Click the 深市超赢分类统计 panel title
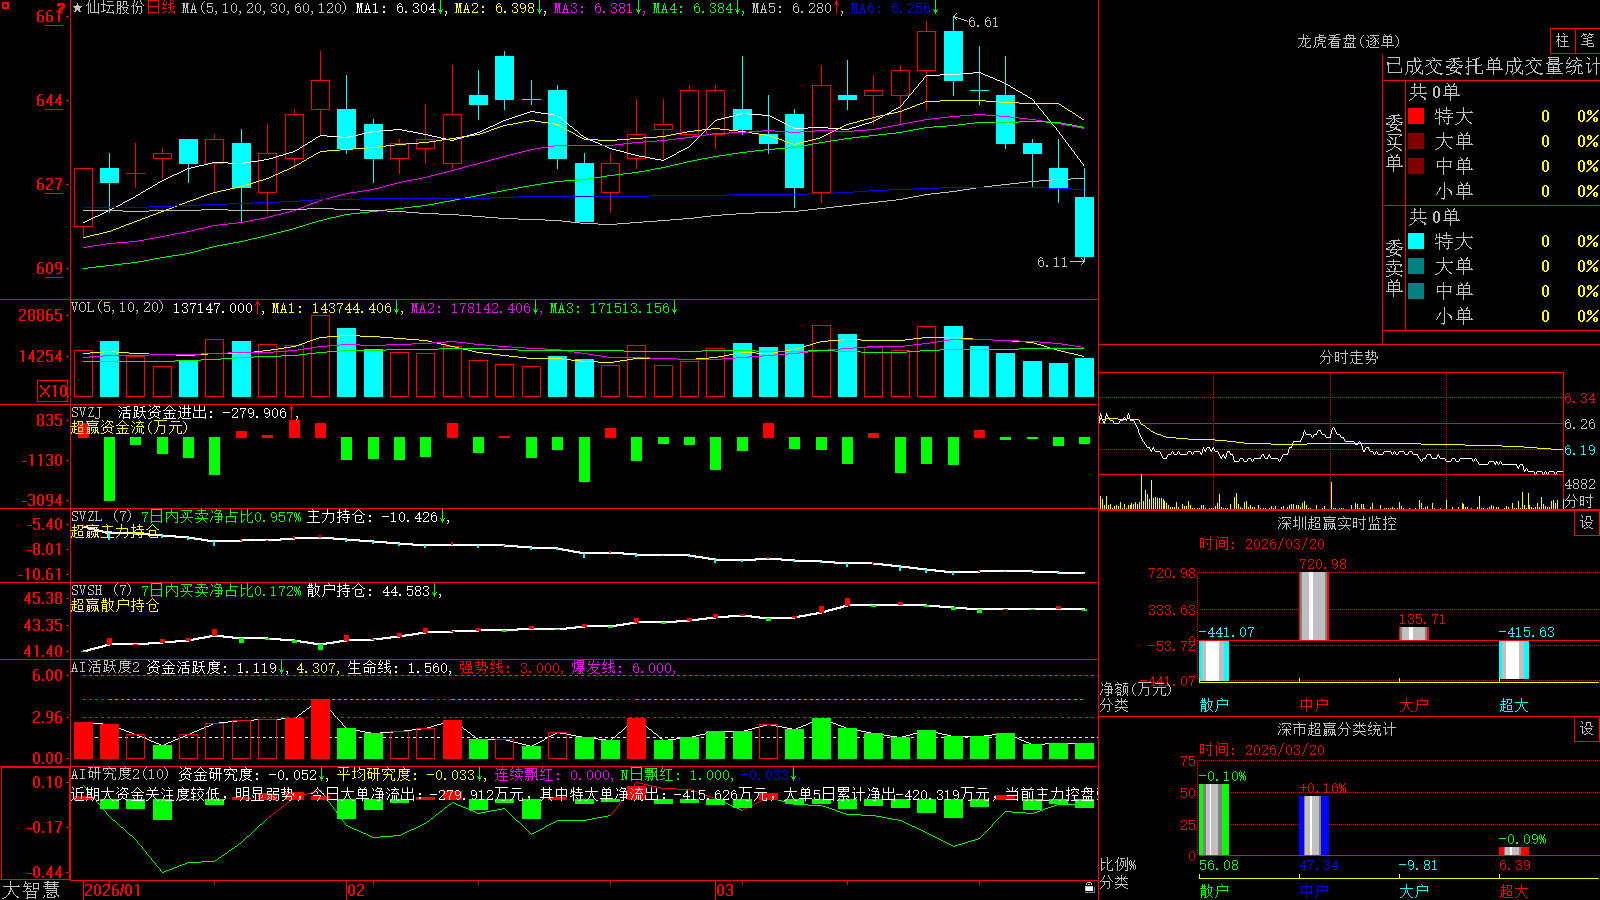The height and width of the screenshot is (900, 1600). 1336,729
